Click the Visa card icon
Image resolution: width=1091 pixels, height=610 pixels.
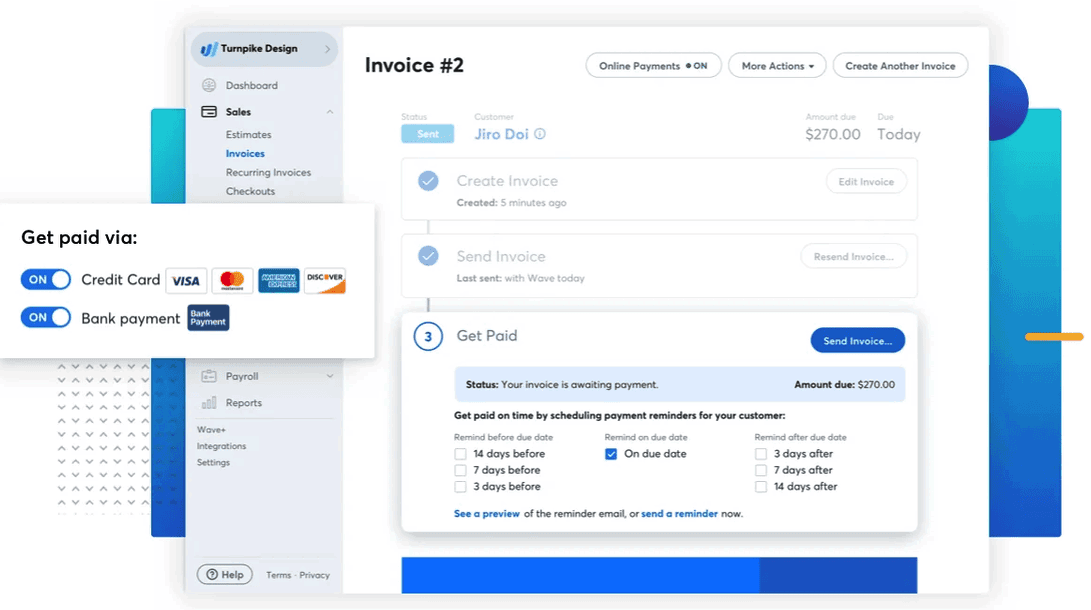tap(186, 281)
